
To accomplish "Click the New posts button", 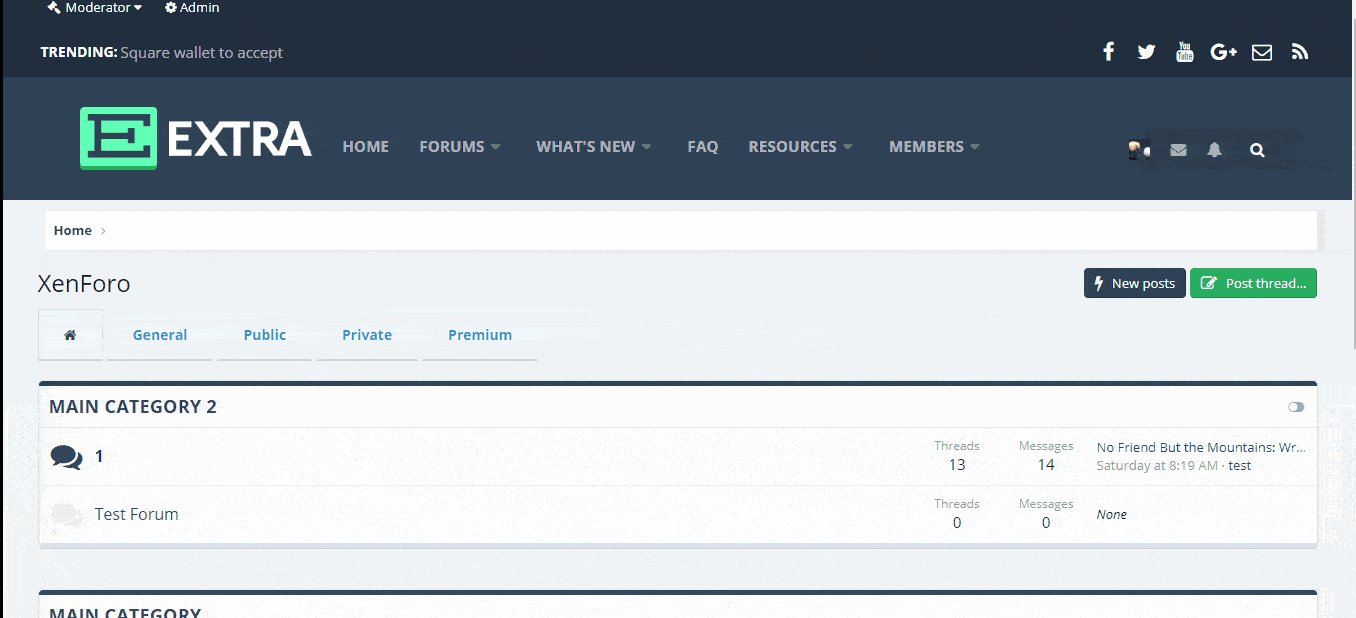I will pyautogui.click(x=1135, y=283).
